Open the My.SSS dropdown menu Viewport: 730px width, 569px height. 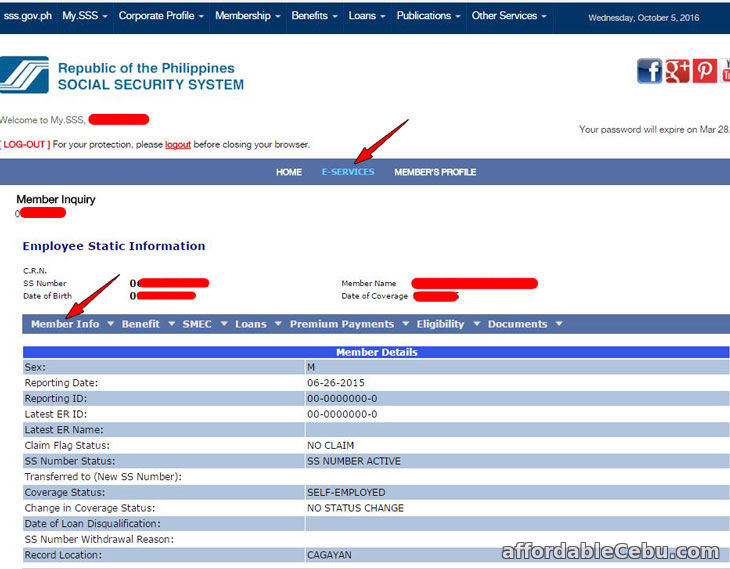click(85, 16)
